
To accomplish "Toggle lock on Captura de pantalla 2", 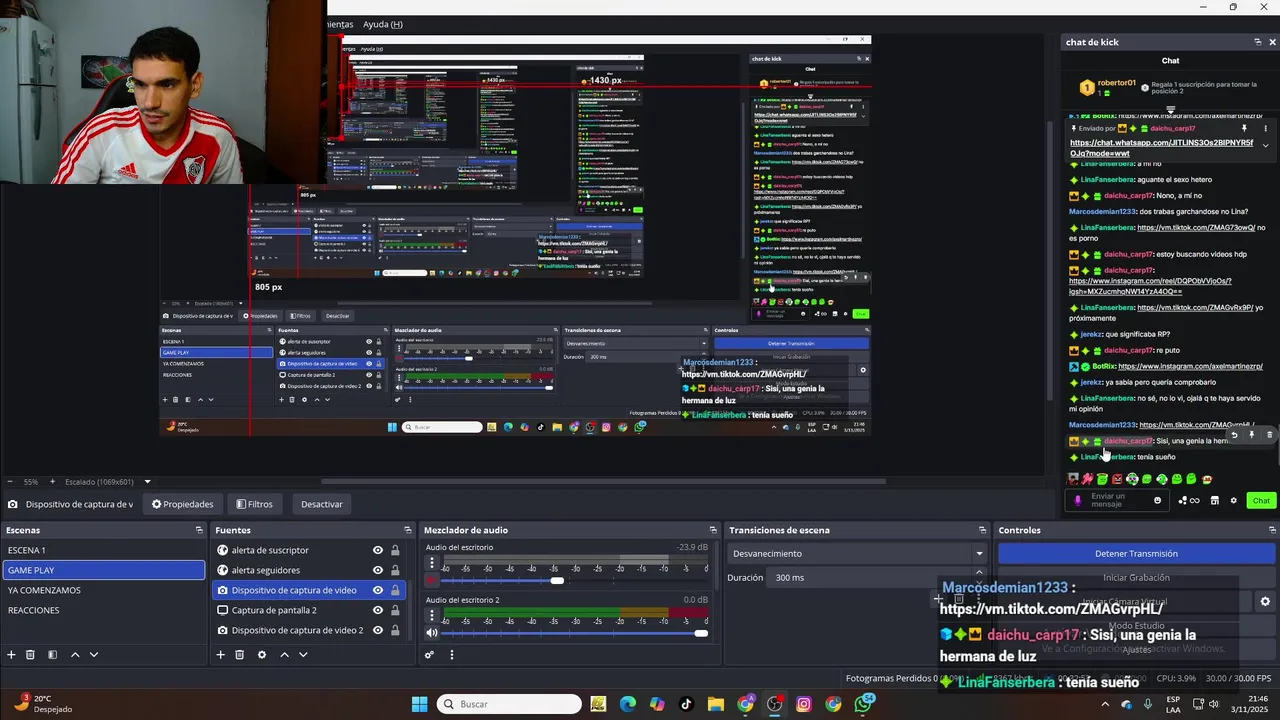I will 395,610.
